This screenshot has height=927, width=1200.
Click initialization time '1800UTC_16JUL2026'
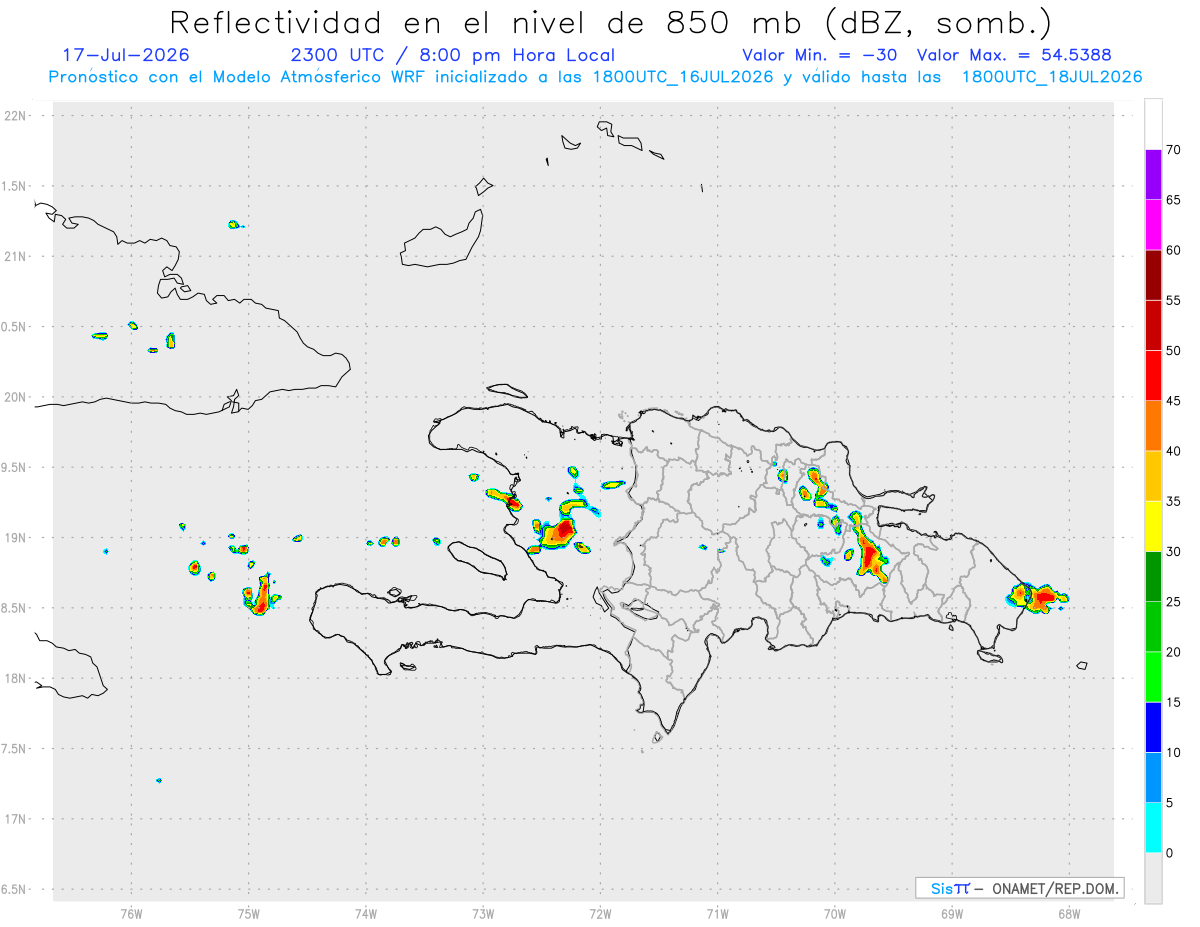tap(682, 77)
